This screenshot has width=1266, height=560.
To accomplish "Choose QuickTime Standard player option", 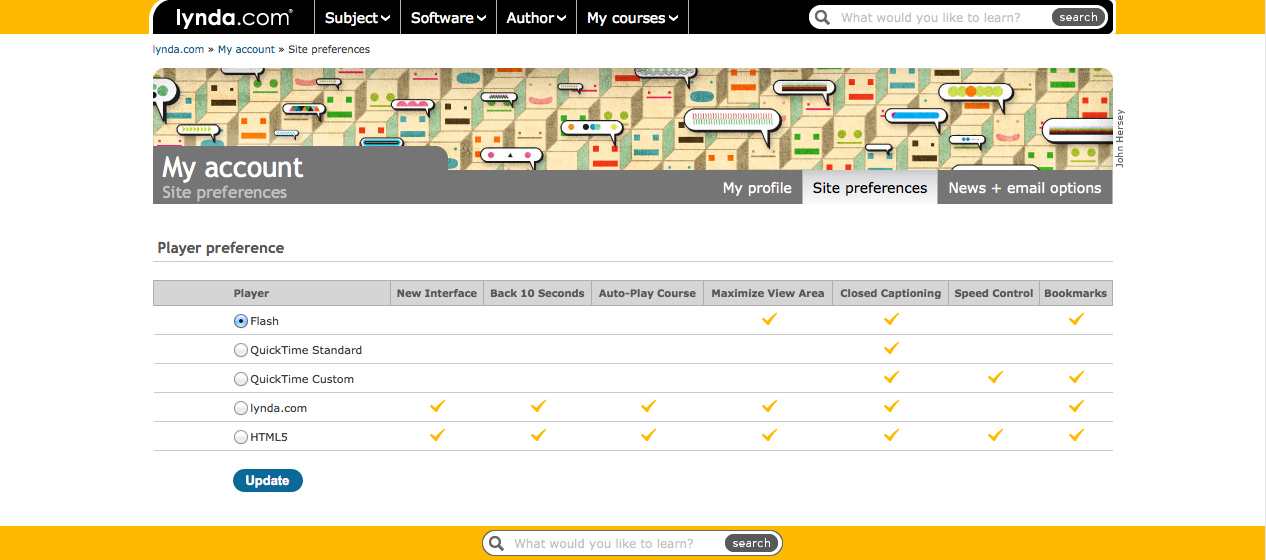I will click(x=240, y=350).
